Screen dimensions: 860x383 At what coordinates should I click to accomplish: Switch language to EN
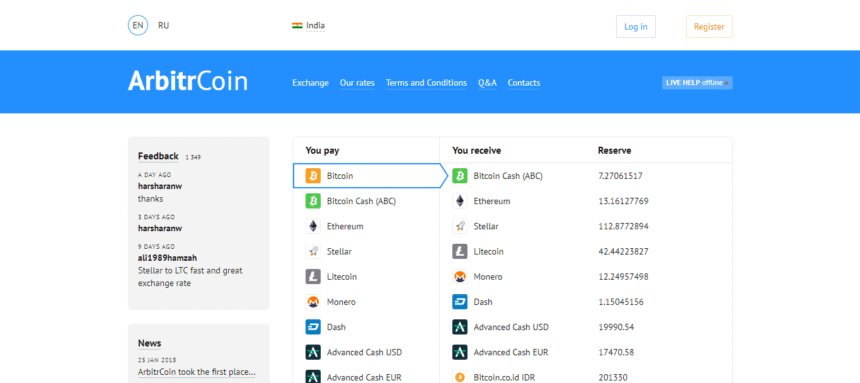[x=138, y=26]
